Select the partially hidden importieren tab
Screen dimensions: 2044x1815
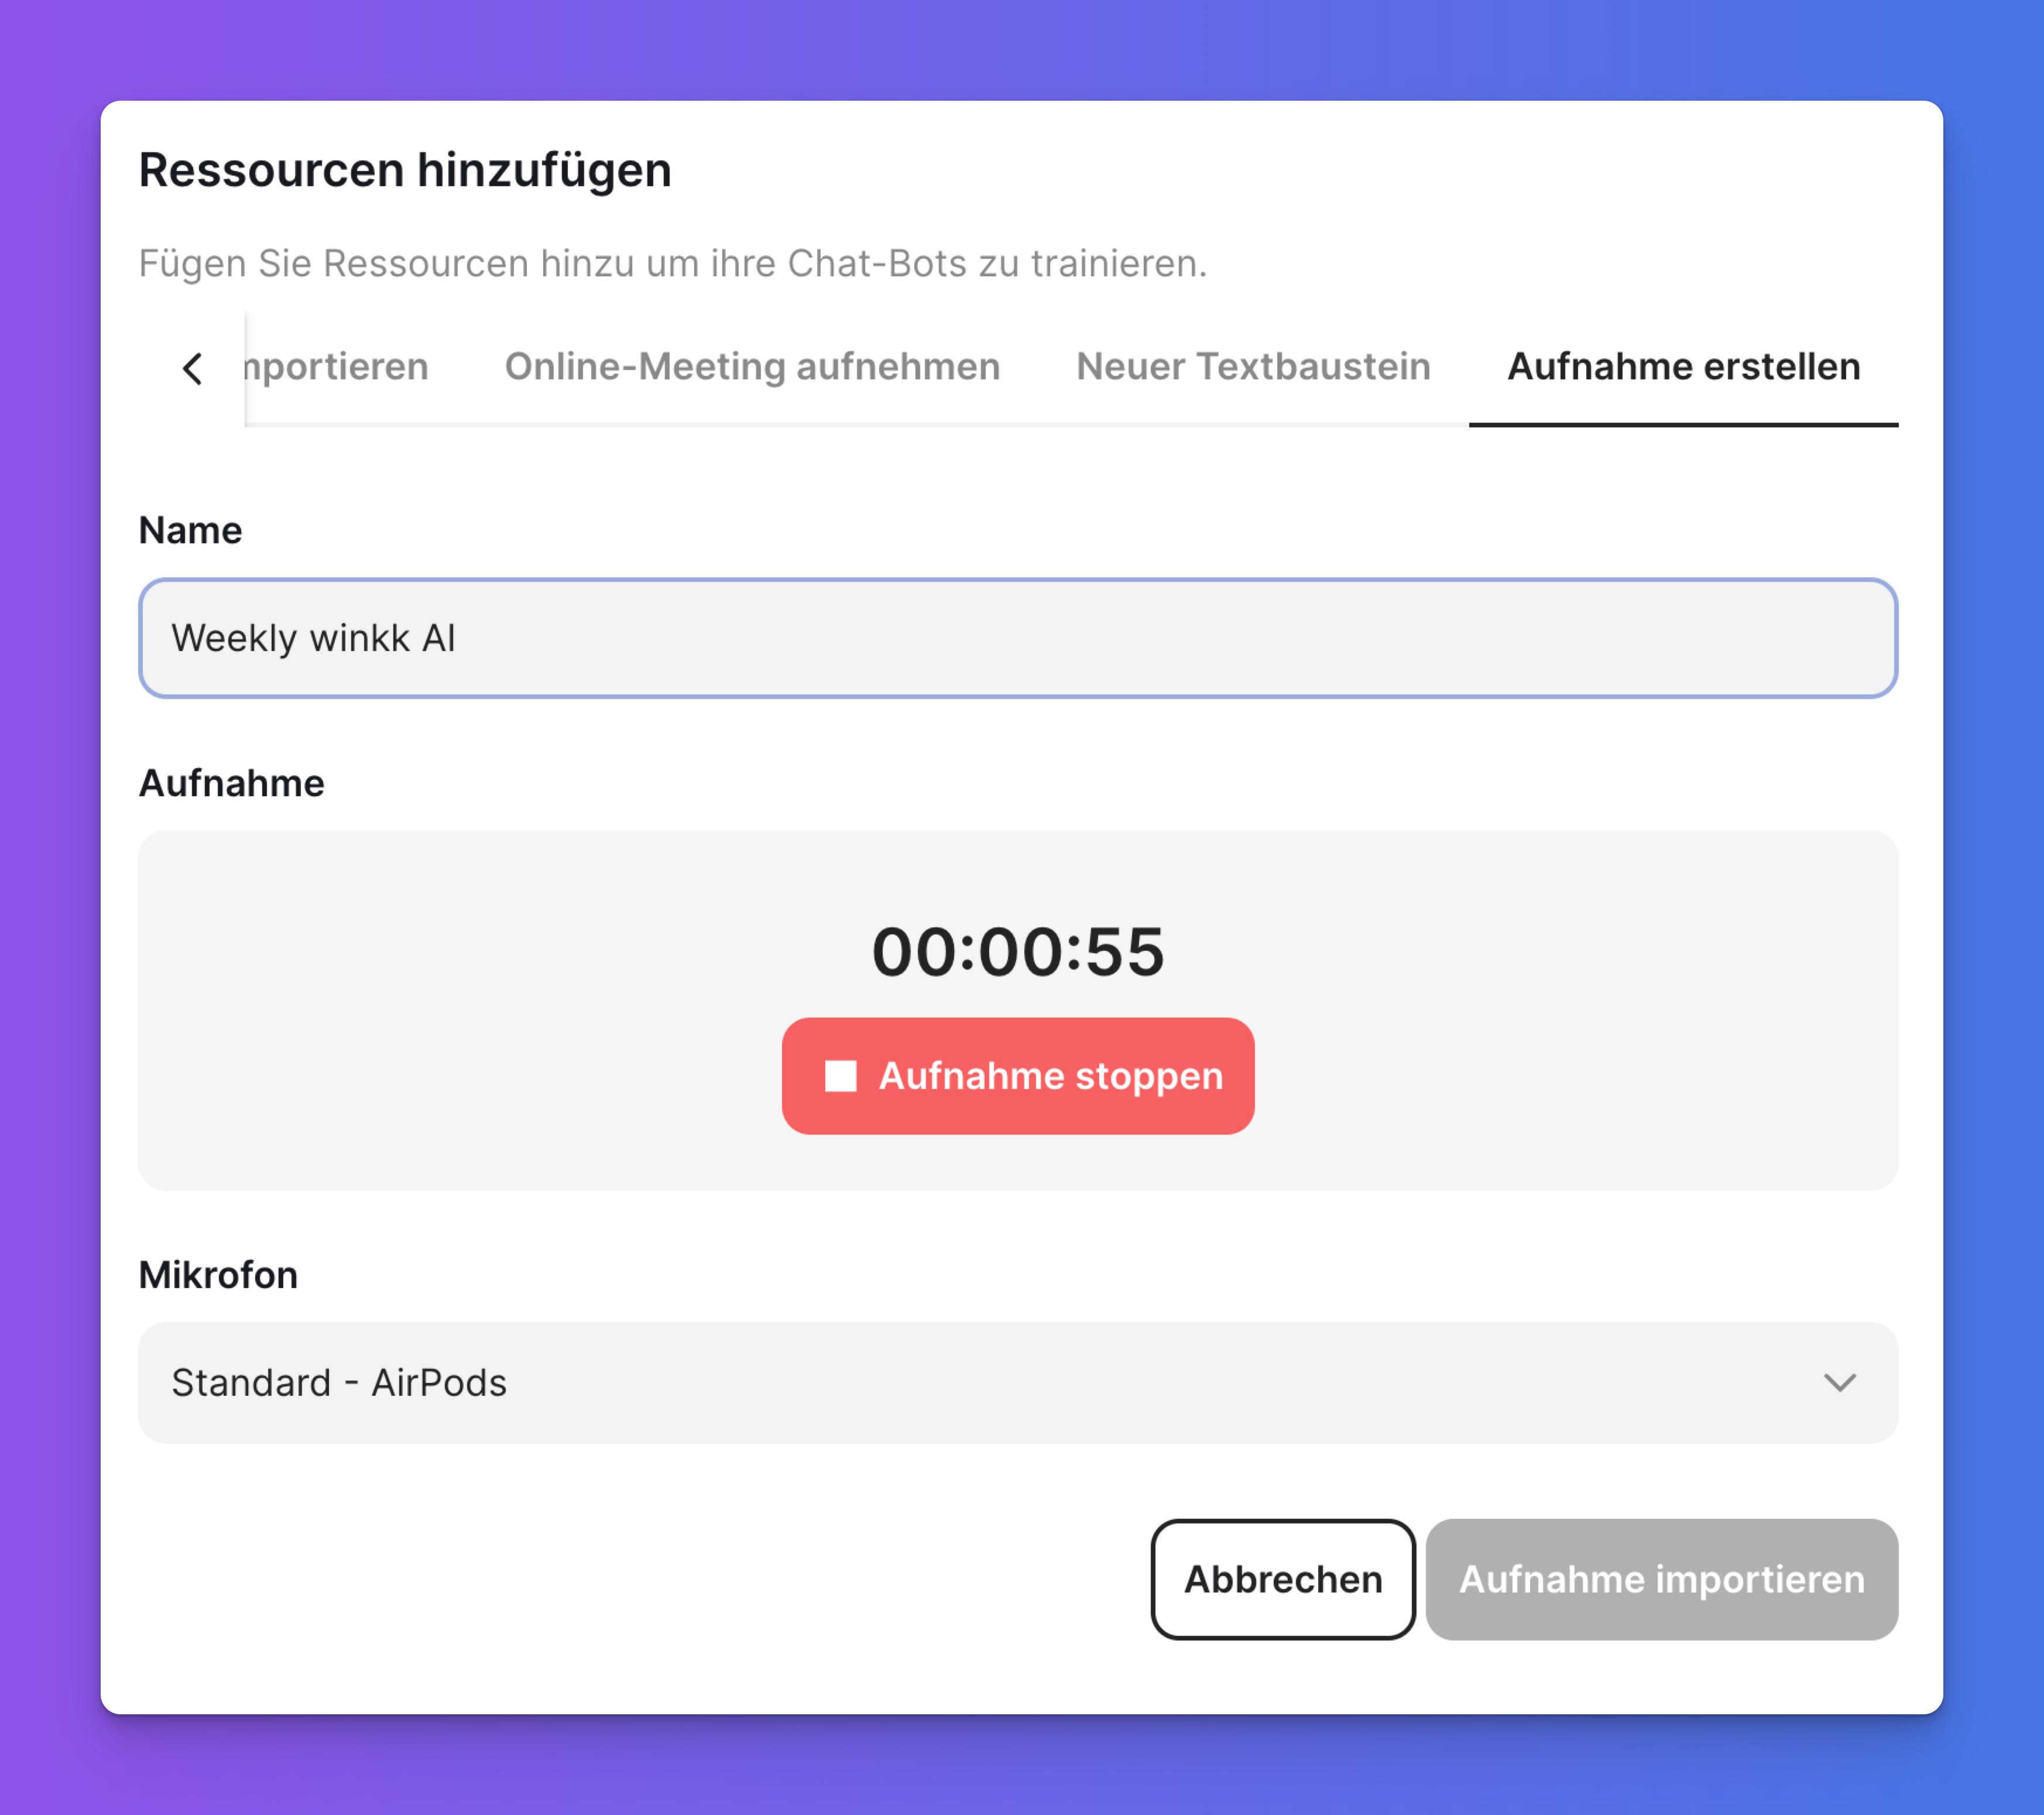338,367
